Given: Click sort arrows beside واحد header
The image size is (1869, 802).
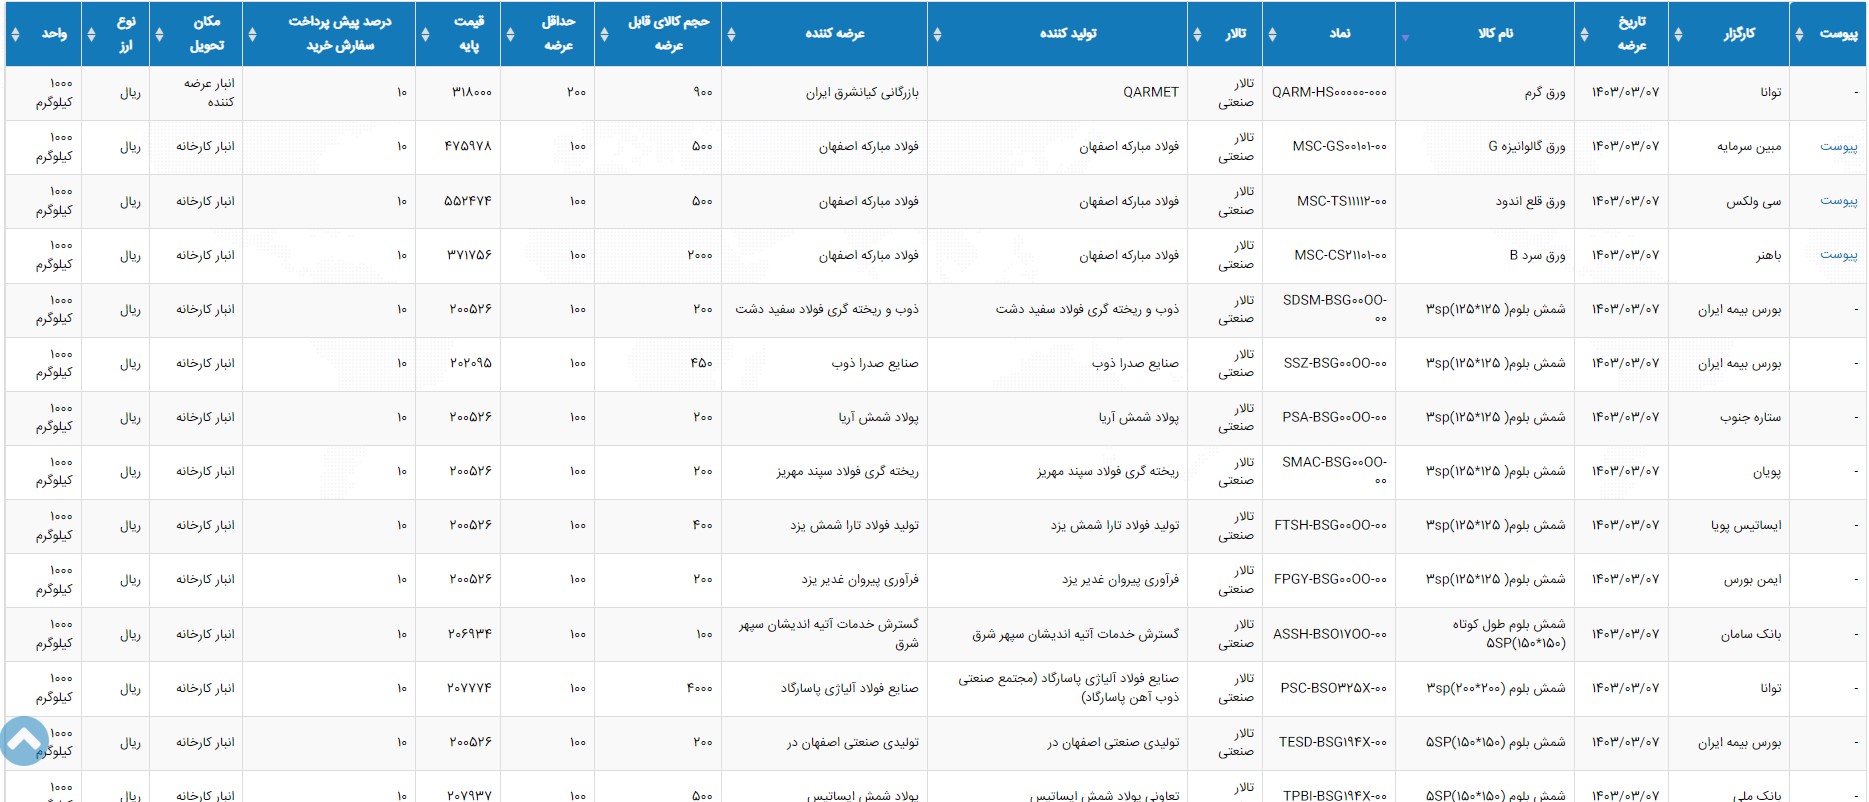Looking at the screenshot, I should pyautogui.click(x=15, y=34).
